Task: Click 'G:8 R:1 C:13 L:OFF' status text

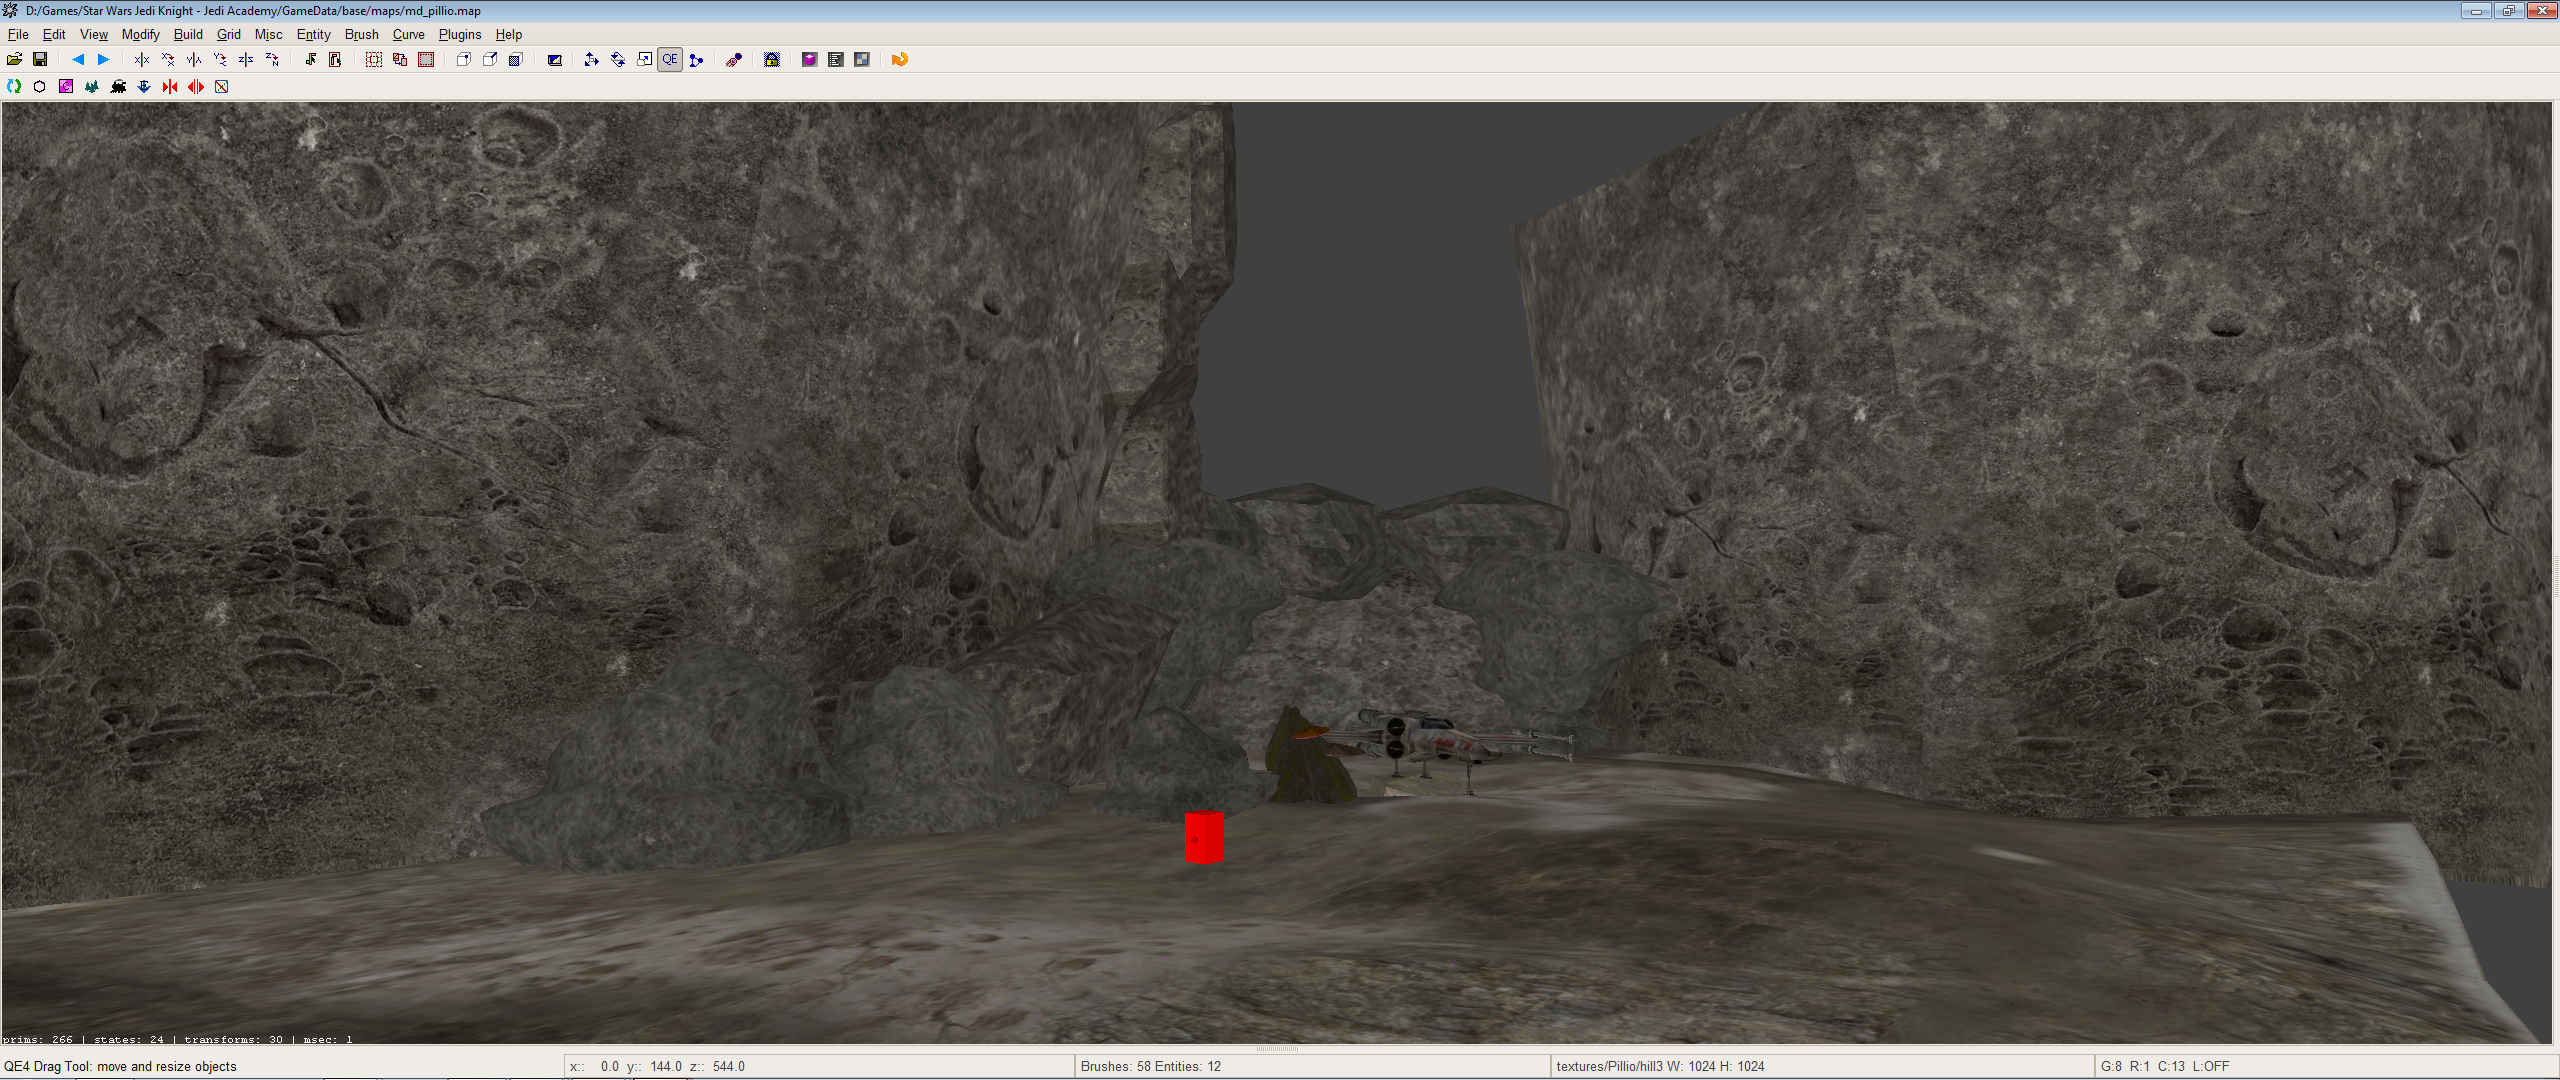Action: pyautogui.click(x=2165, y=1066)
